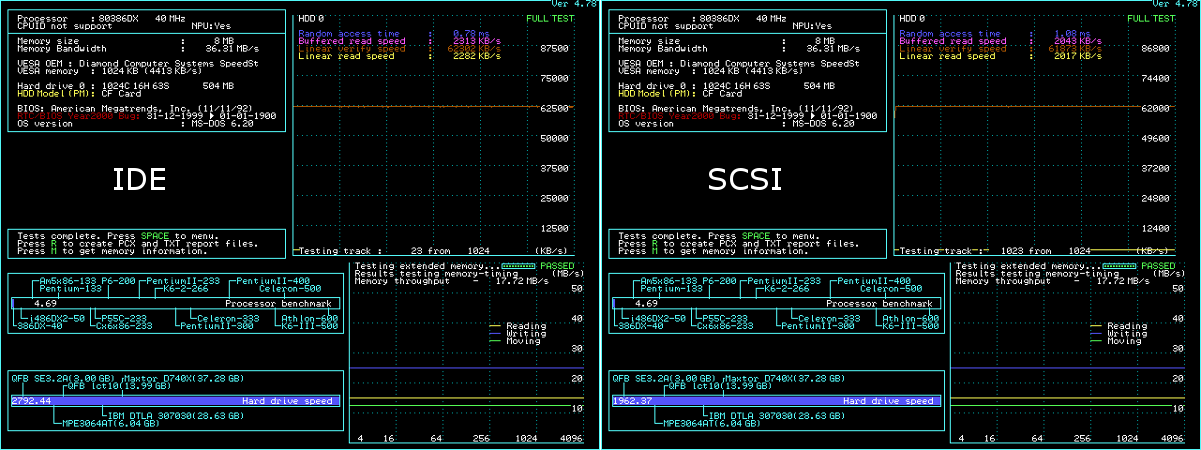Click the Maxtor D740X entry in IDE panel
This screenshot has width=1201, height=450.
pyautogui.click(x=166, y=378)
